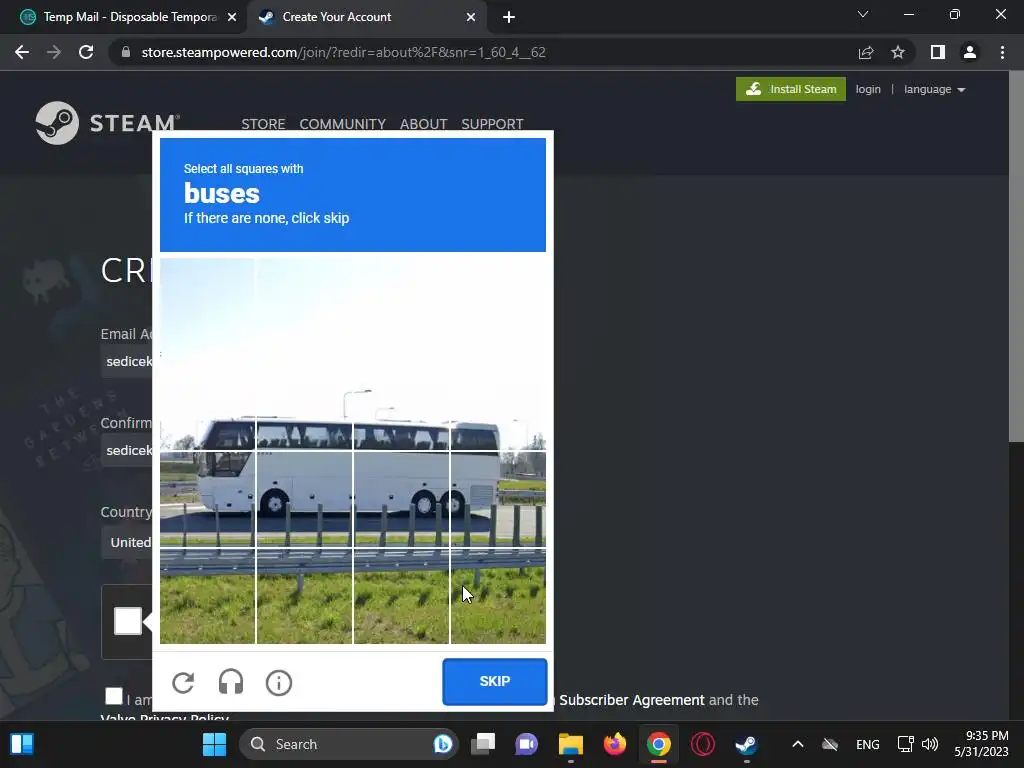Close the Temp Mail tab
Image resolution: width=1024 pixels, height=768 pixels.
[232, 18]
